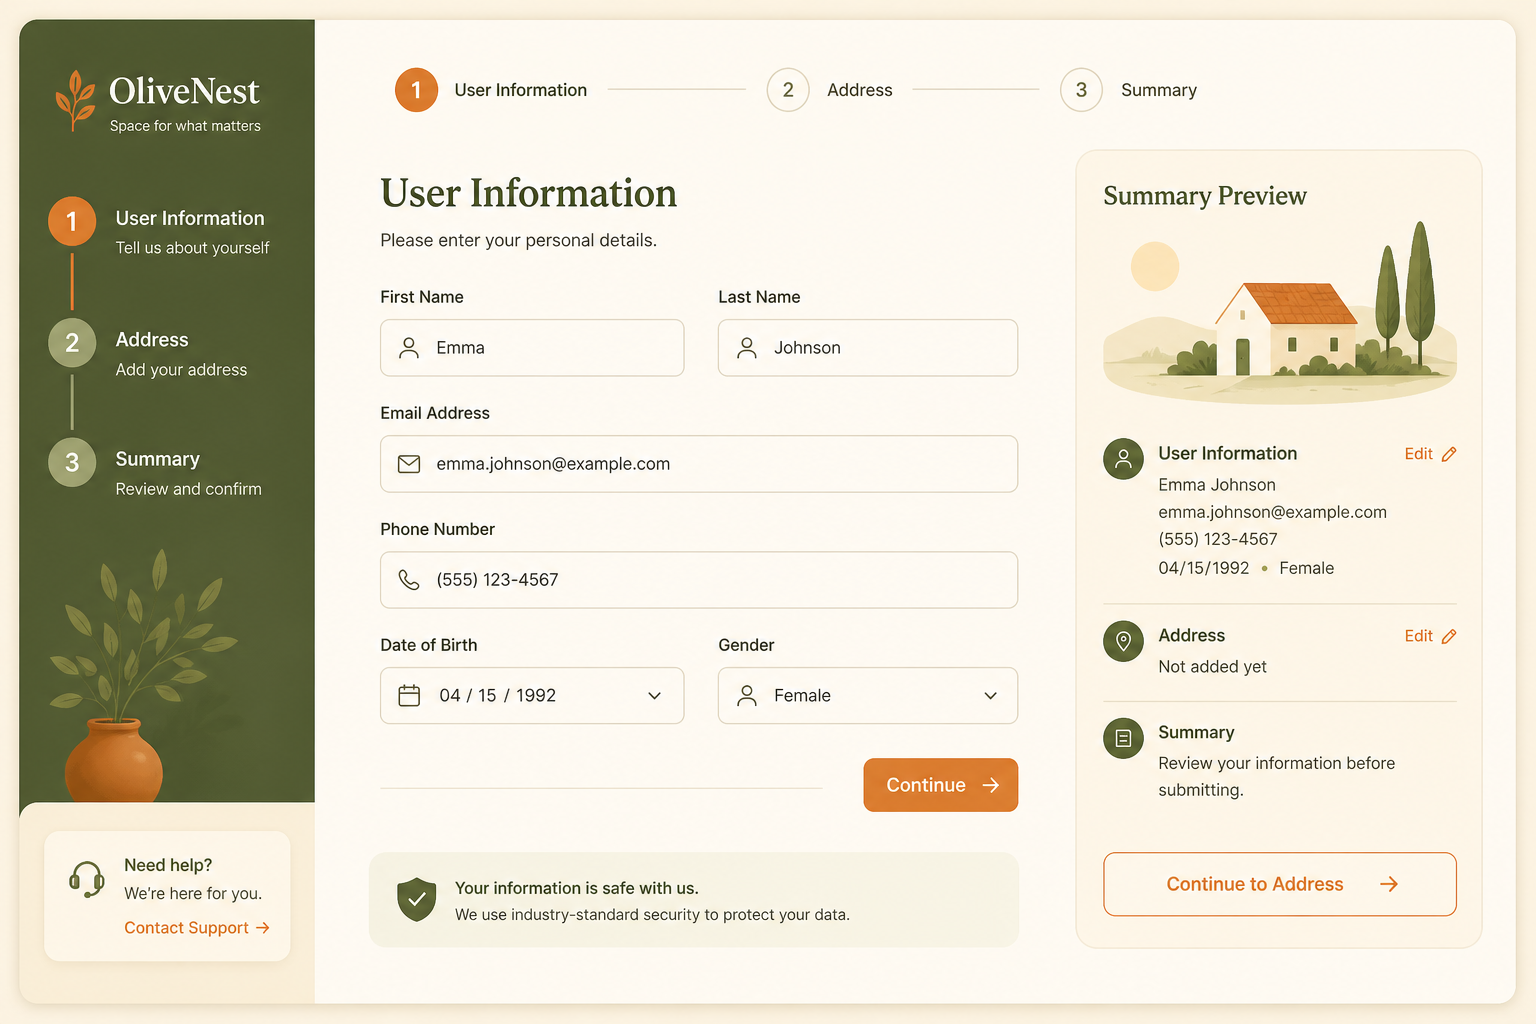Screen dimensions: 1536x1024
Task: Click the orange Continue button
Action: click(x=941, y=785)
